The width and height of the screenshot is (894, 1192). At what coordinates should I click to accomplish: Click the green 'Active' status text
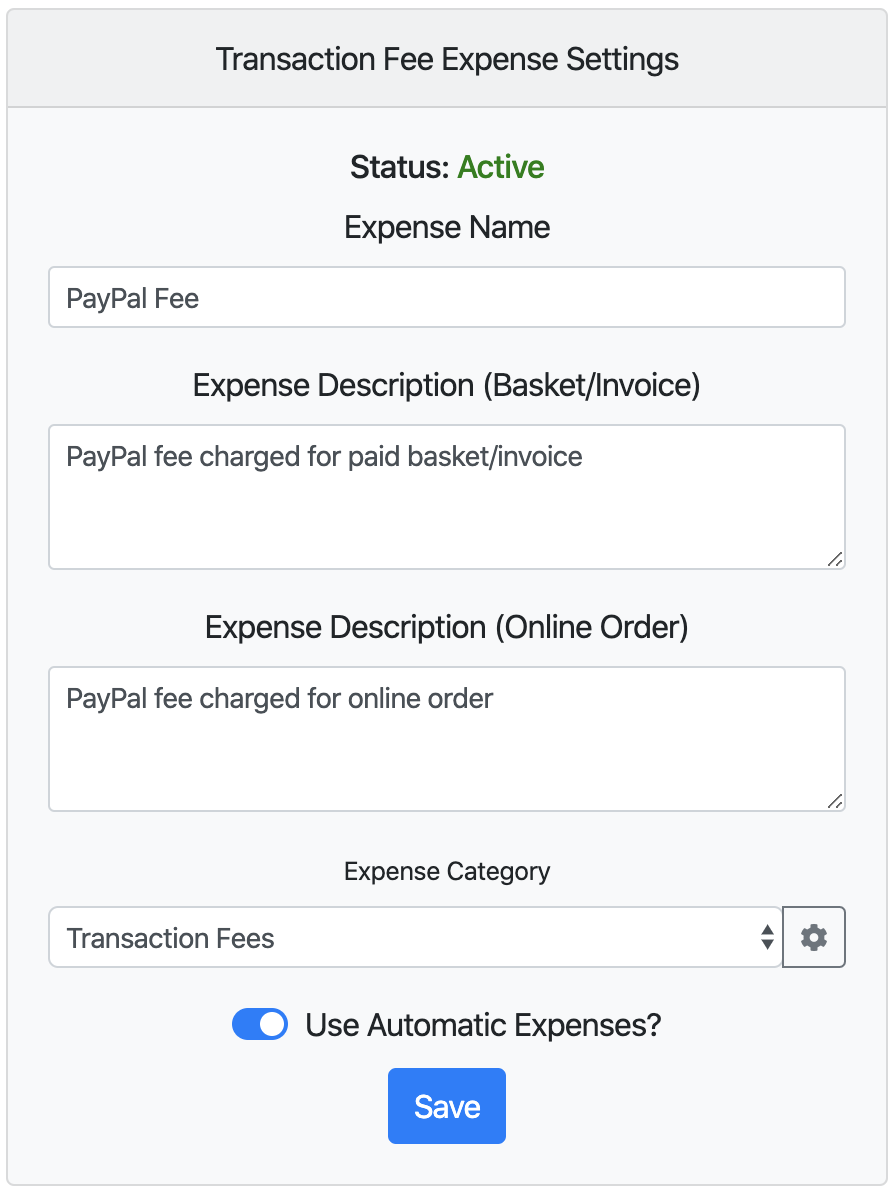click(x=501, y=167)
